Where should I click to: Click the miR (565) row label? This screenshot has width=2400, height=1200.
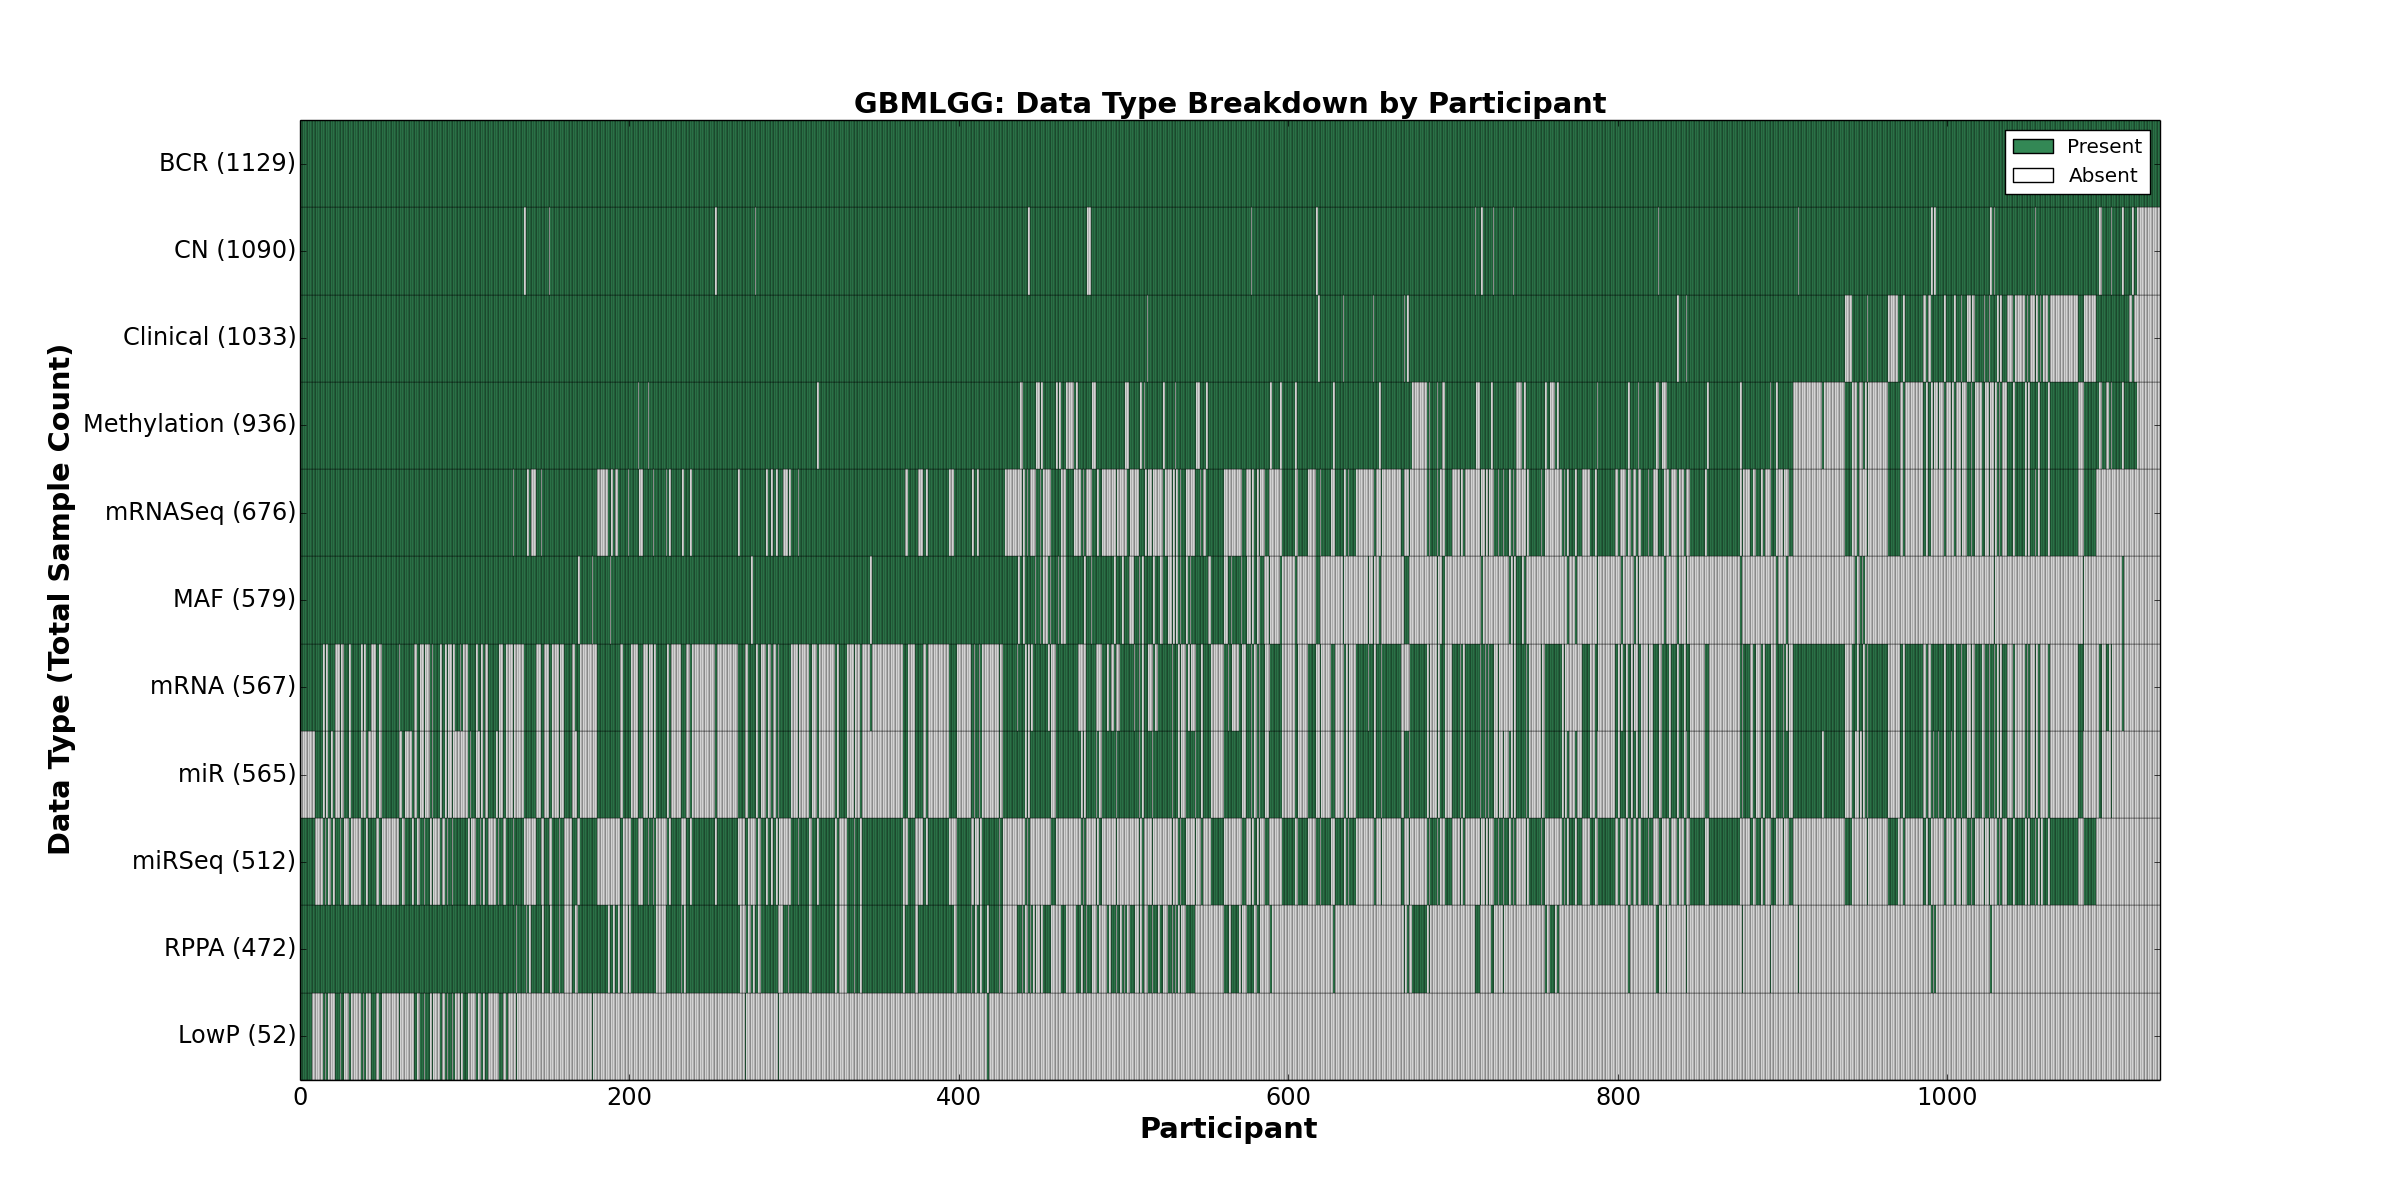tap(236, 774)
